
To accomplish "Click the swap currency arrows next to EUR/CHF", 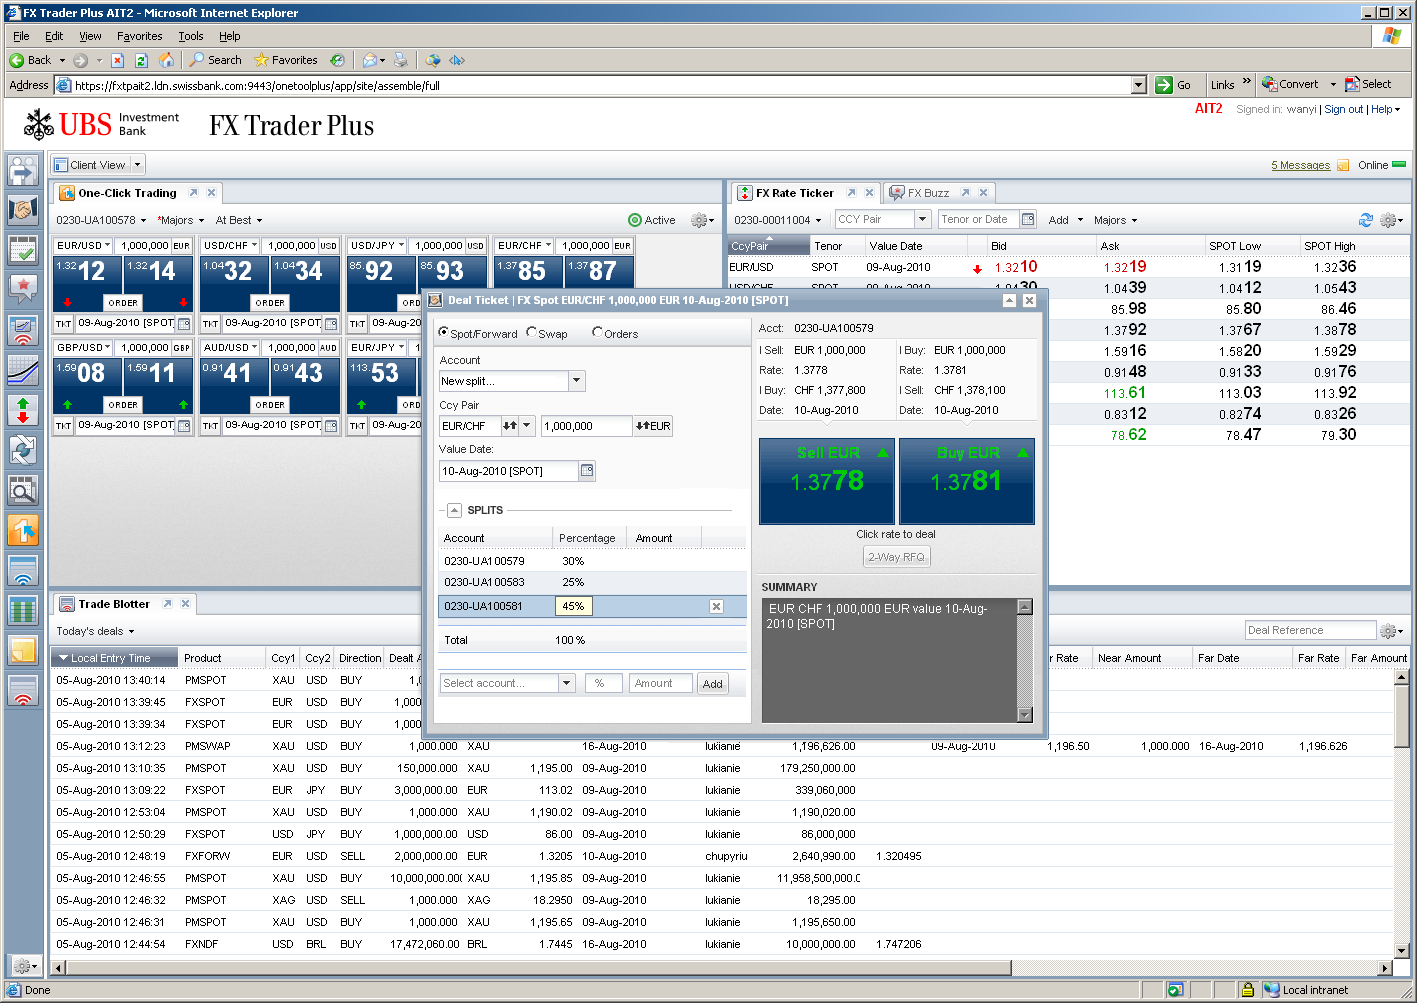I will tap(510, 426).
